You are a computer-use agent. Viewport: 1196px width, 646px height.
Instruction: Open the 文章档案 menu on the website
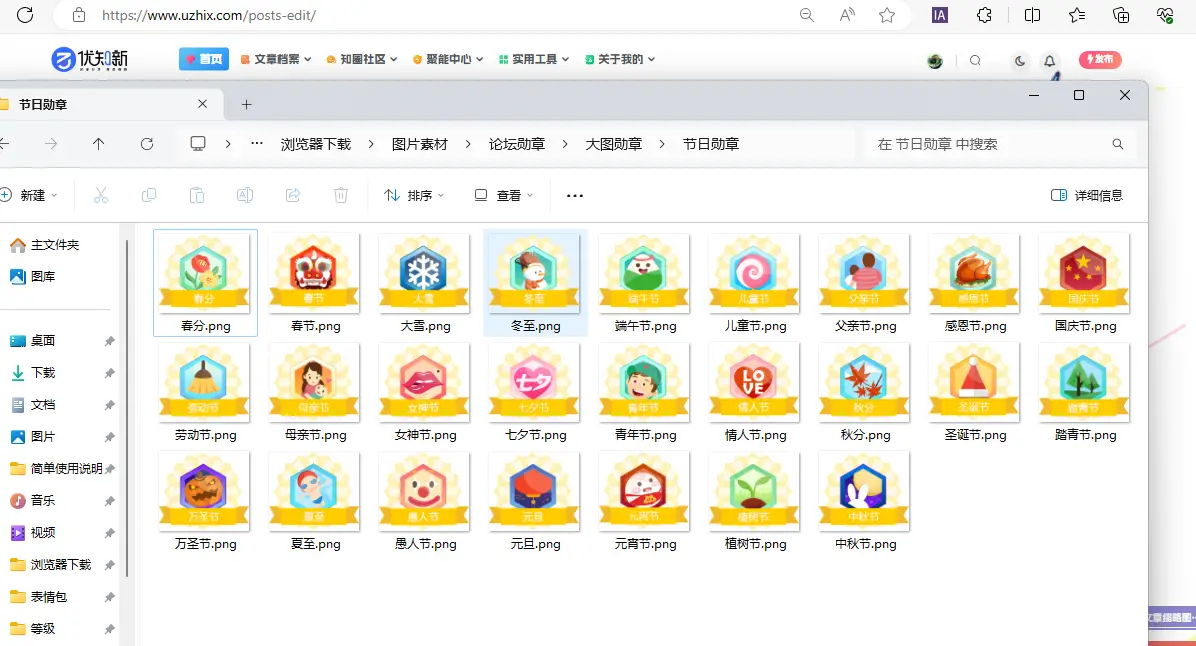[x=277, y=58]
